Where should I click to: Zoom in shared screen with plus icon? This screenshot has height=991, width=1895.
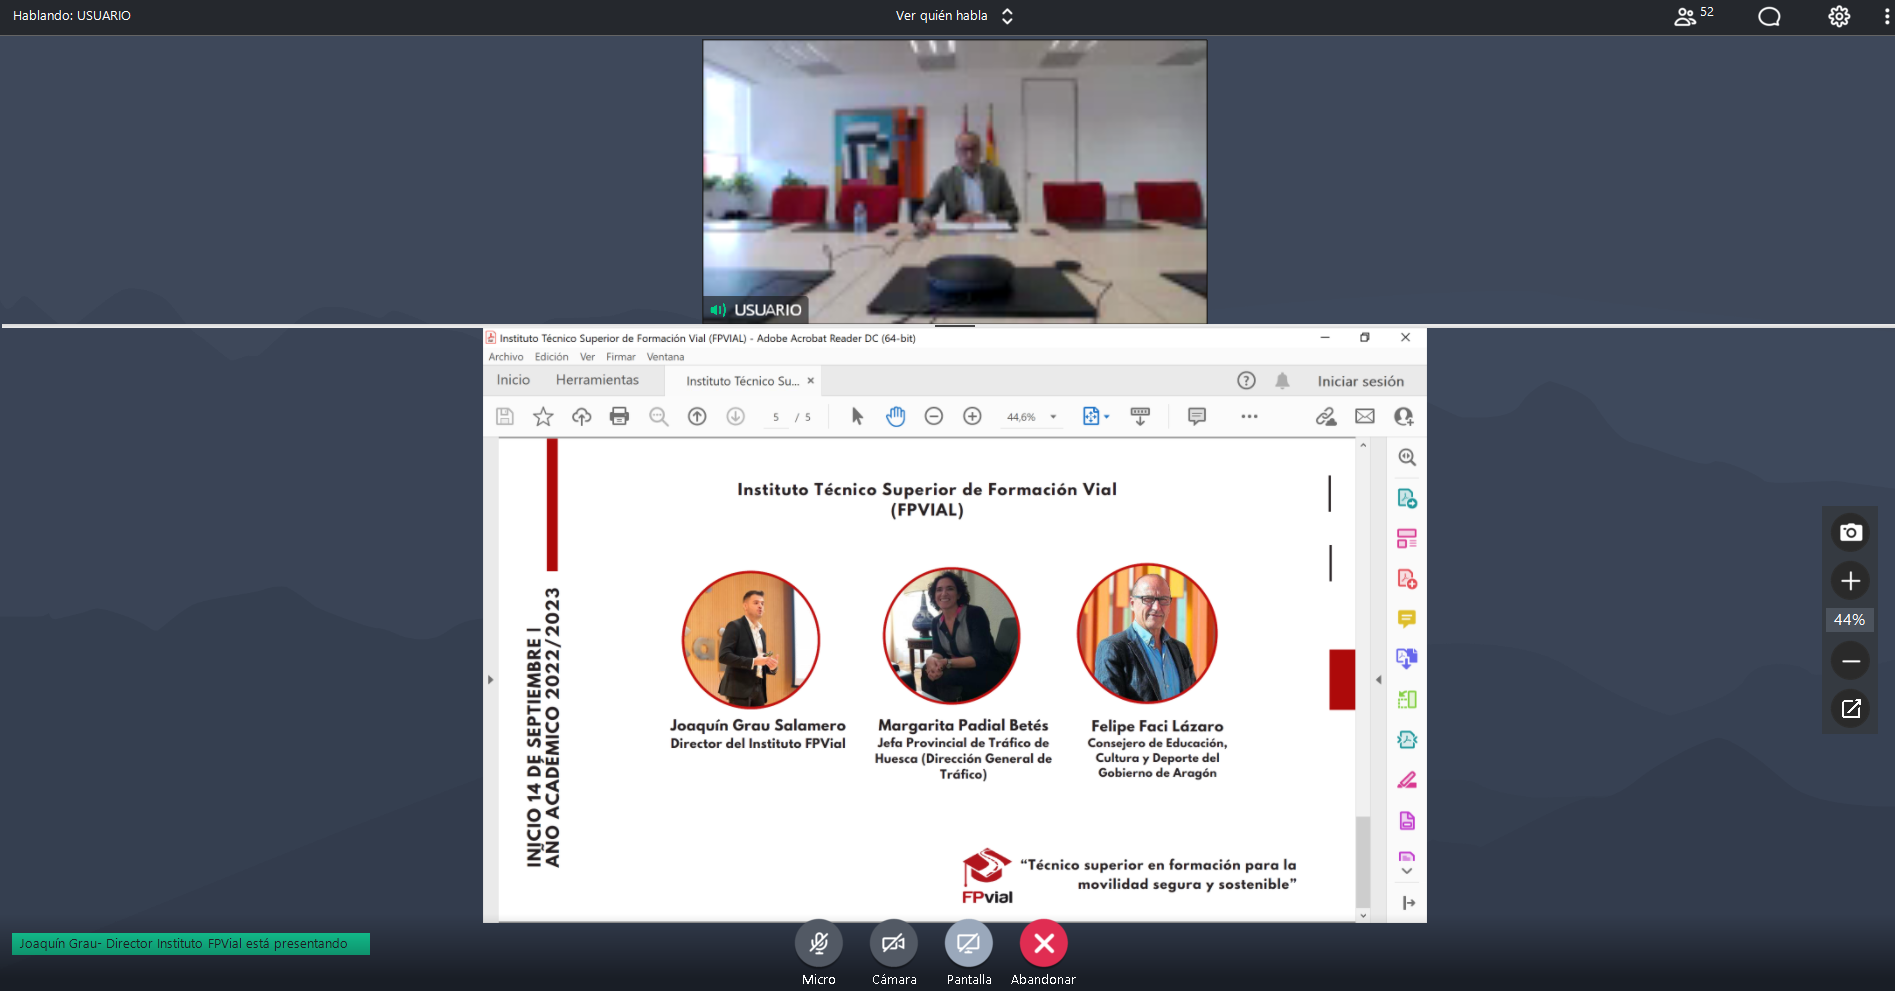1850,581
